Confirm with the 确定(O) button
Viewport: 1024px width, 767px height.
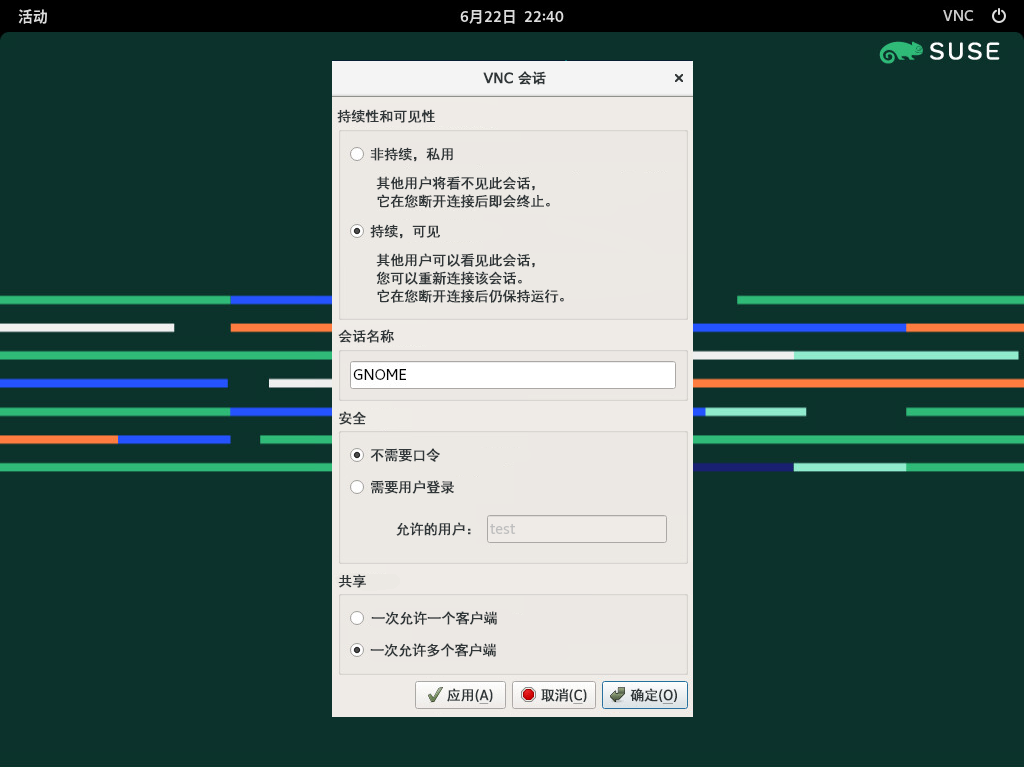644,695
